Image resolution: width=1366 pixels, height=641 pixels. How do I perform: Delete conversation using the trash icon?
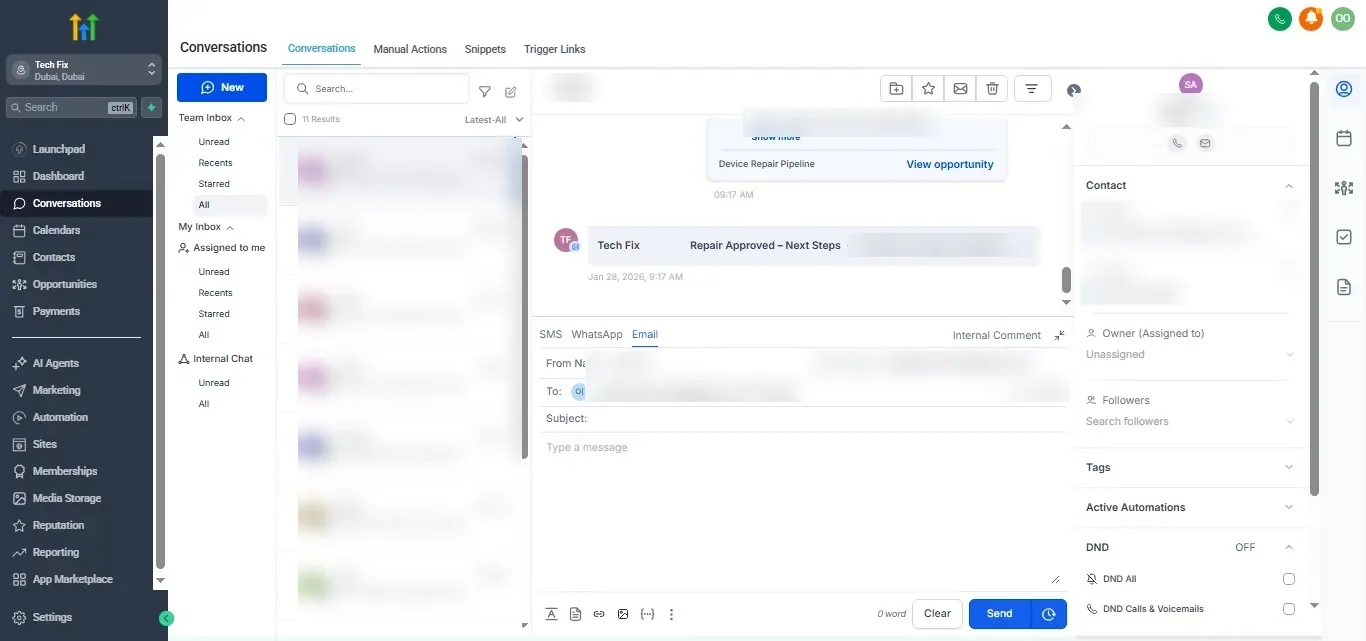992,89
